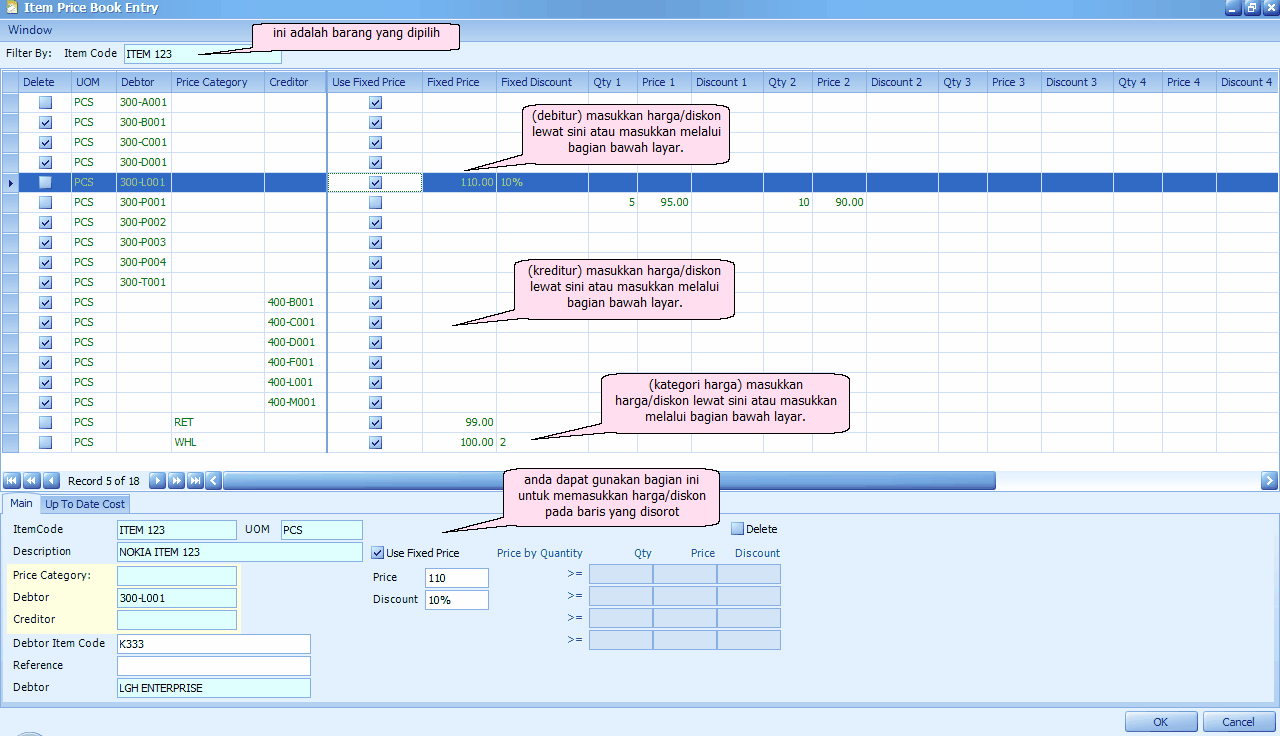1280x738 pixels.
Task: Uncheck Use Fixed Price in WHL row
Action: click(375, 442)
